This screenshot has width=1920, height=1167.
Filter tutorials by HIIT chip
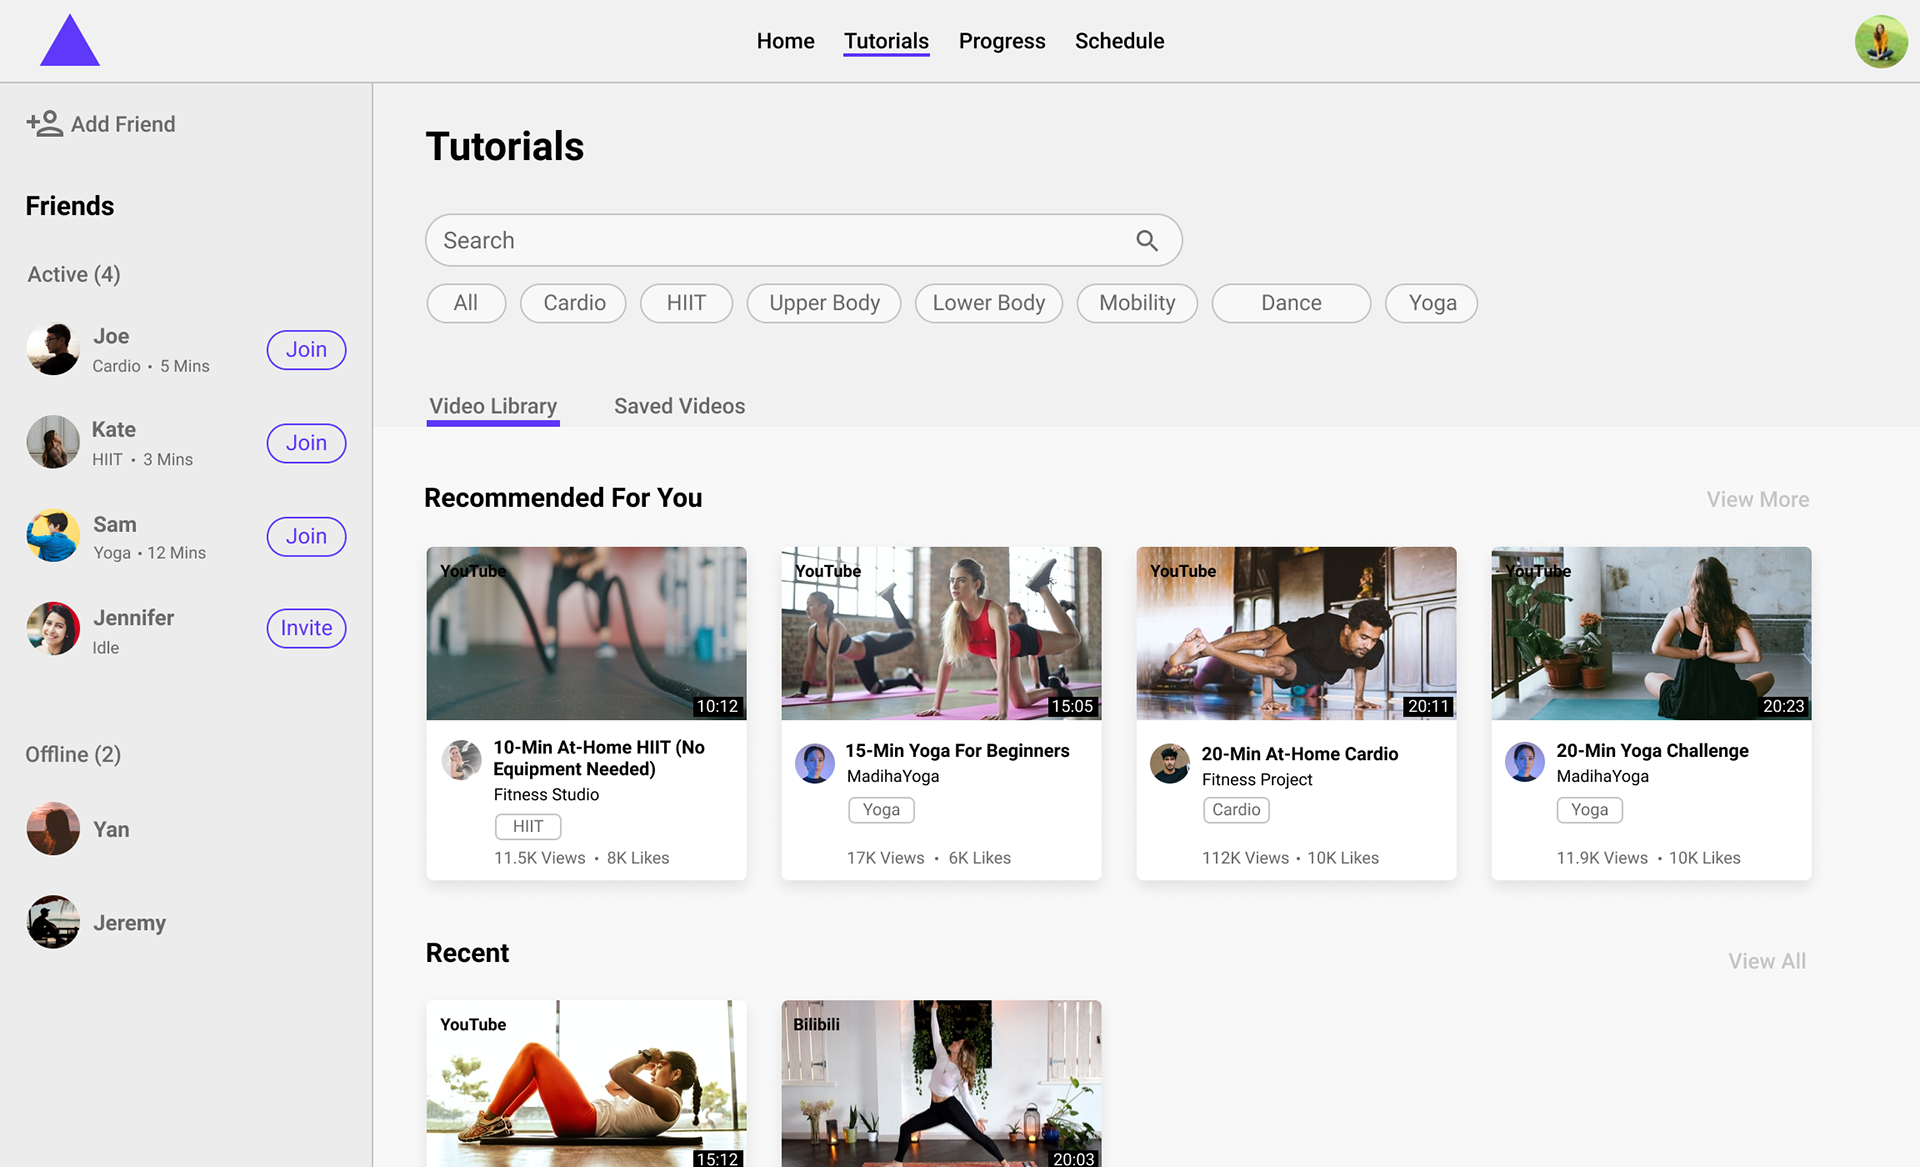pos(686,303)
